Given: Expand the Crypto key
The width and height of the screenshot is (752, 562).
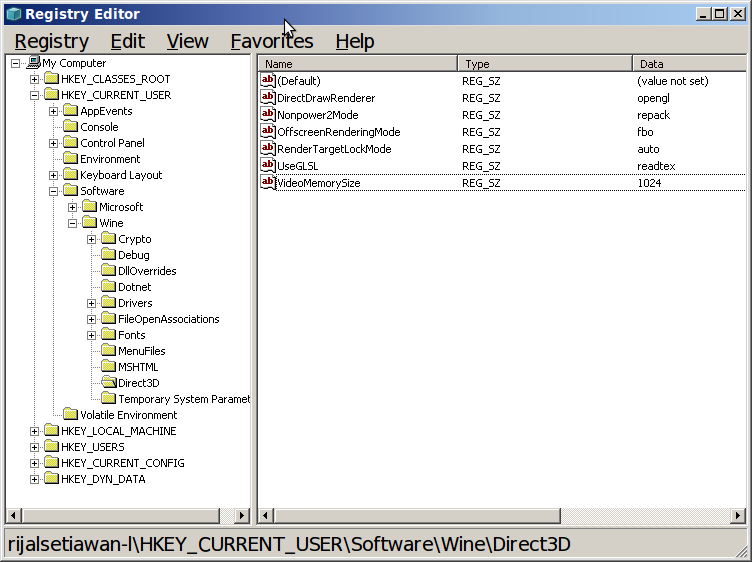Looking at the screenshot, I should click(92, 239).
